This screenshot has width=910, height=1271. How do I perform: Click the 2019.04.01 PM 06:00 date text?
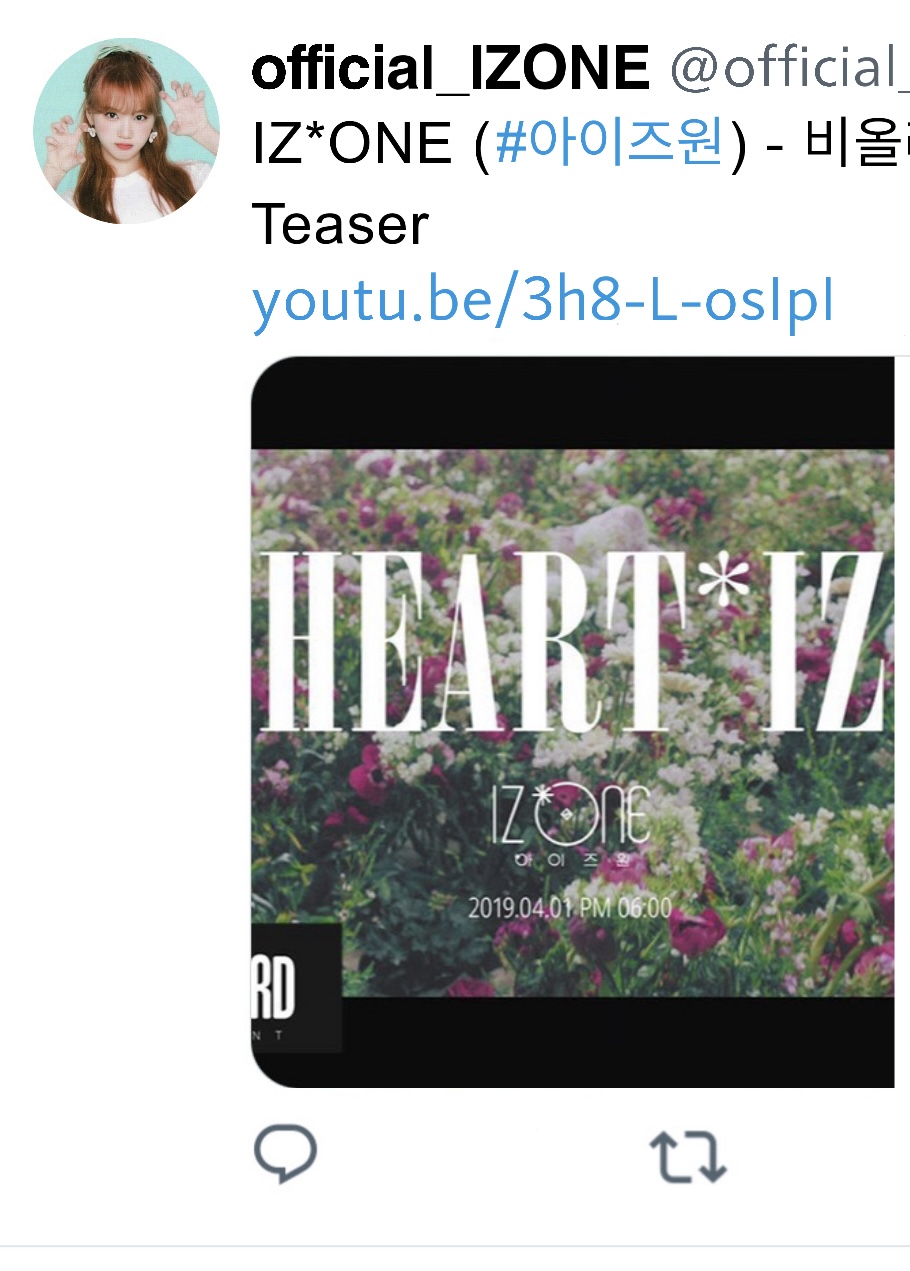(571, 909)
